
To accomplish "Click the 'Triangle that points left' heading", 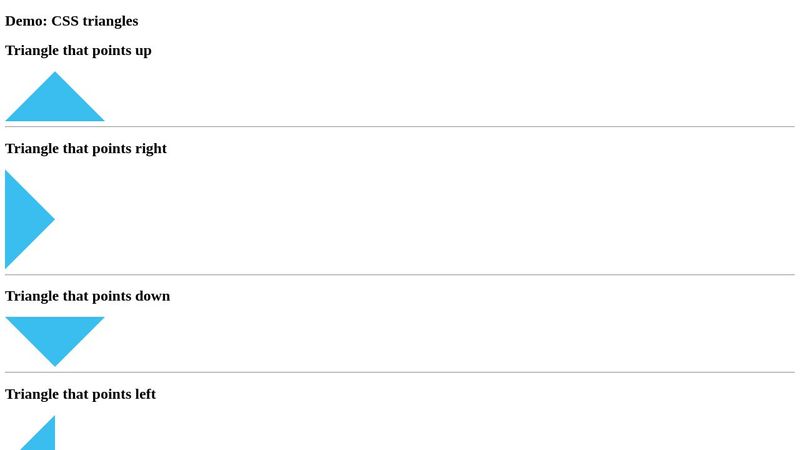I will (x=80, y=394).
